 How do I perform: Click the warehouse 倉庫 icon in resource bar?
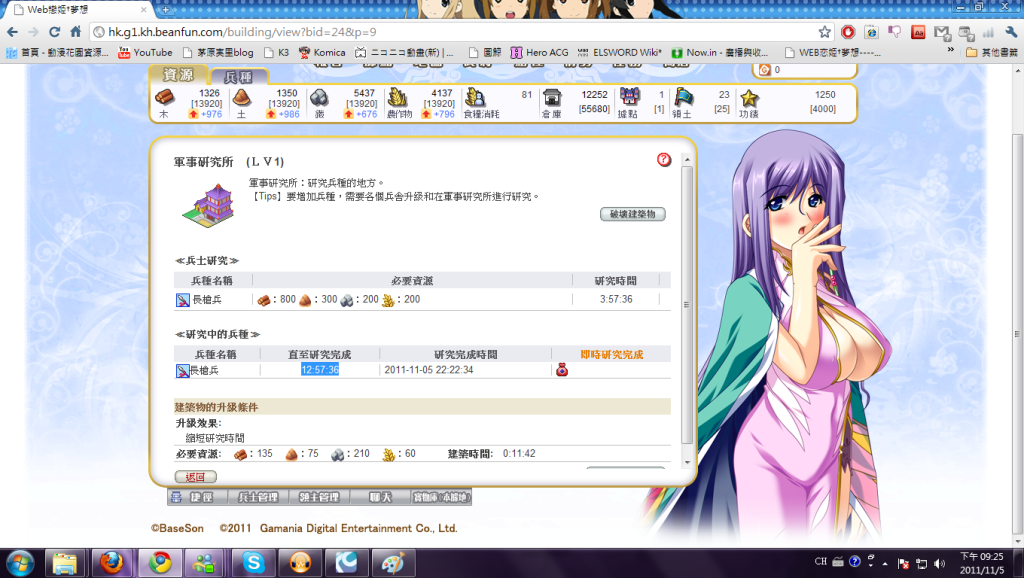point(551,97)
